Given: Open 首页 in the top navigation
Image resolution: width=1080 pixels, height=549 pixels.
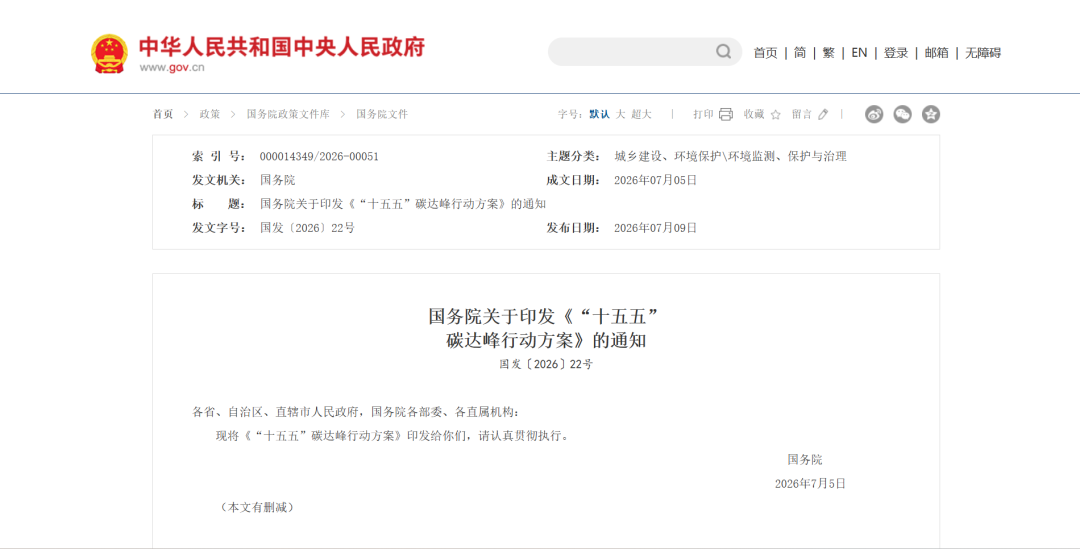Looking at the screenshot, I should click(765, 52).
